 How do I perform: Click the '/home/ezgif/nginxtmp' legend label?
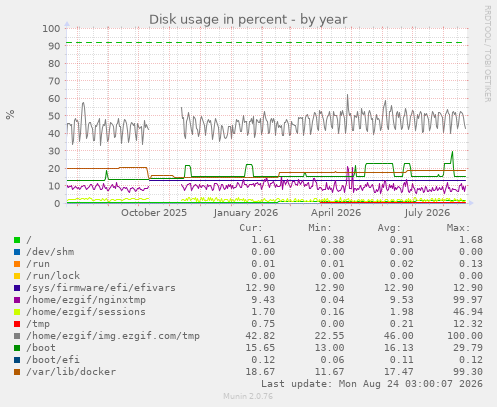[x=86, y=300]
